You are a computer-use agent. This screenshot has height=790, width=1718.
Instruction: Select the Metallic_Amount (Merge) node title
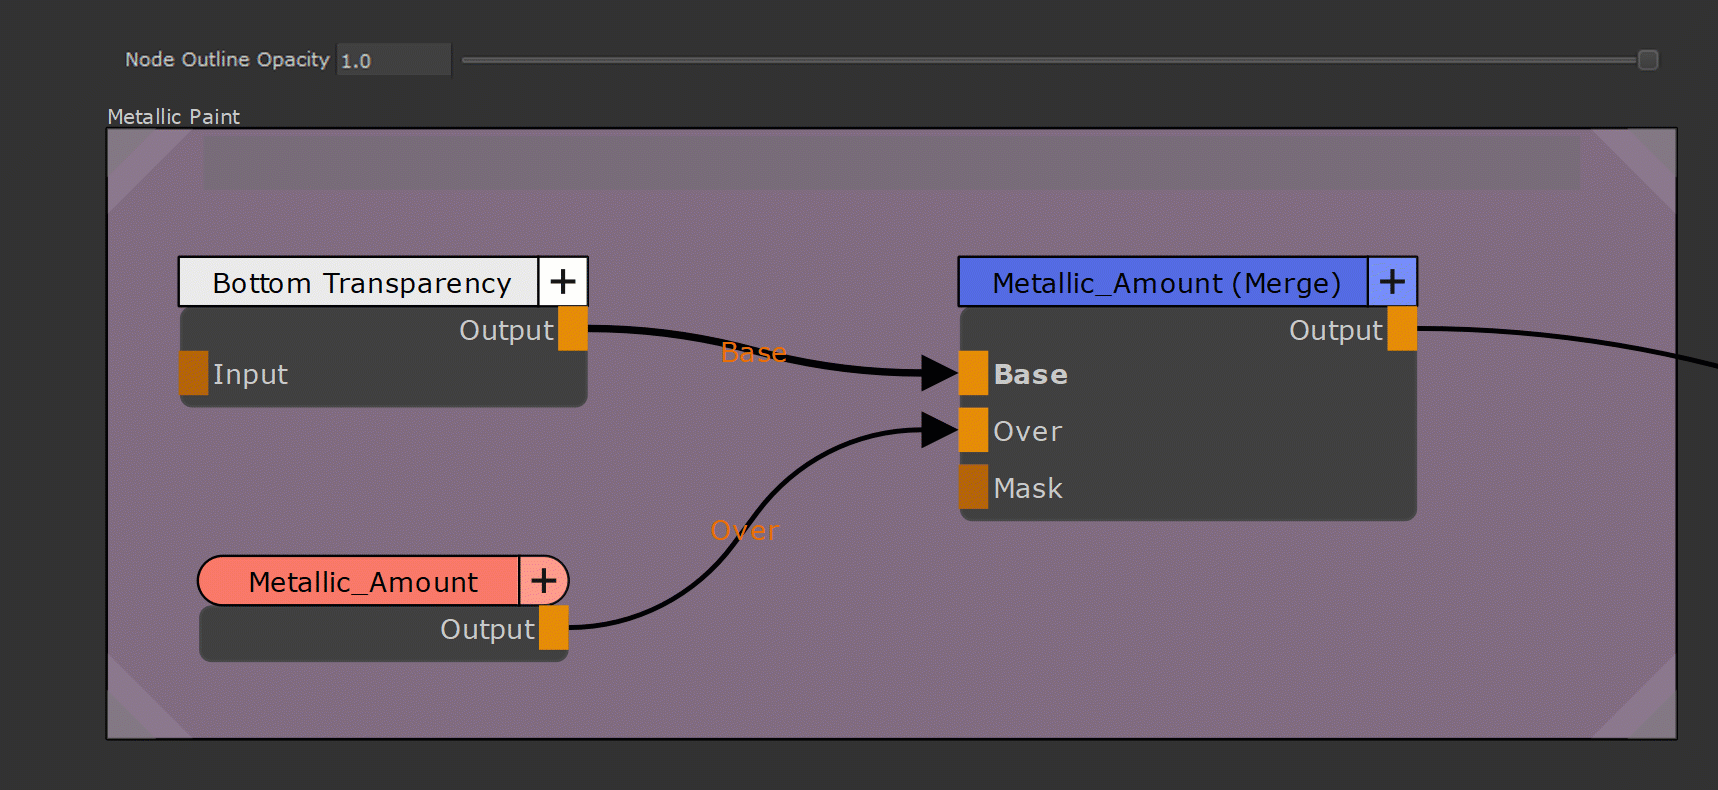pos(1164,283)
